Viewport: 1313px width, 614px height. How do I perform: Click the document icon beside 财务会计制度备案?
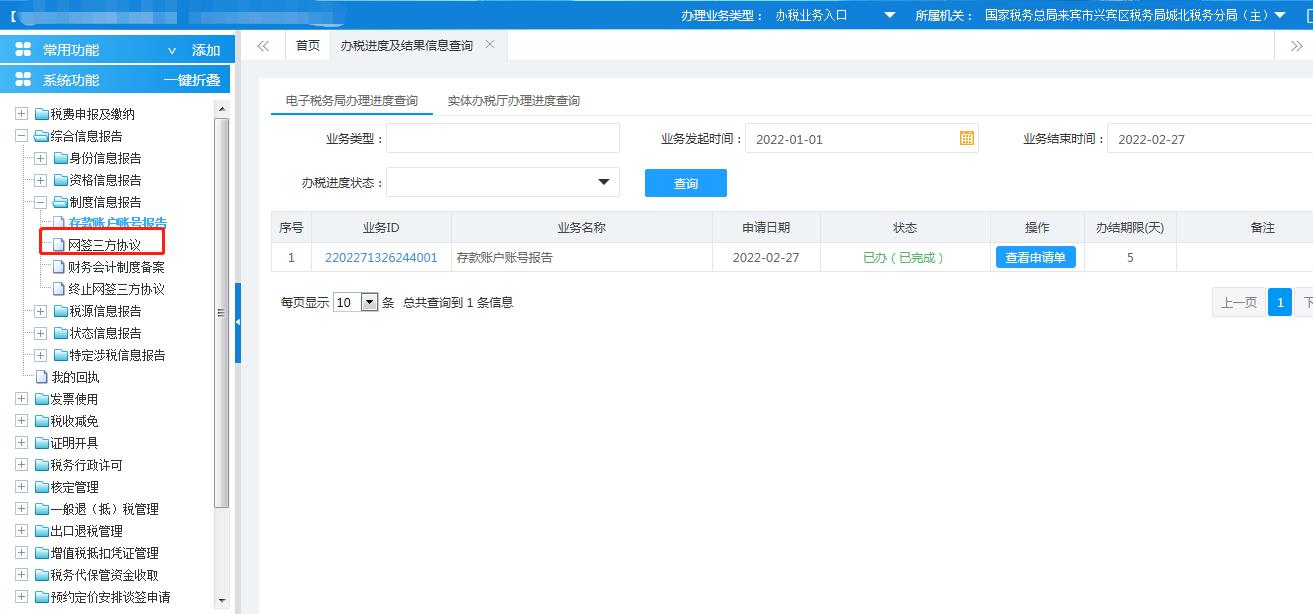(x=59, y=265)
